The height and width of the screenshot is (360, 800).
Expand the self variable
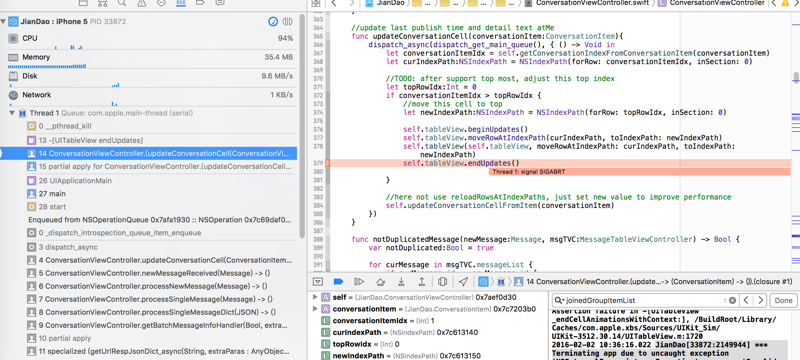[x=316, y=297]
